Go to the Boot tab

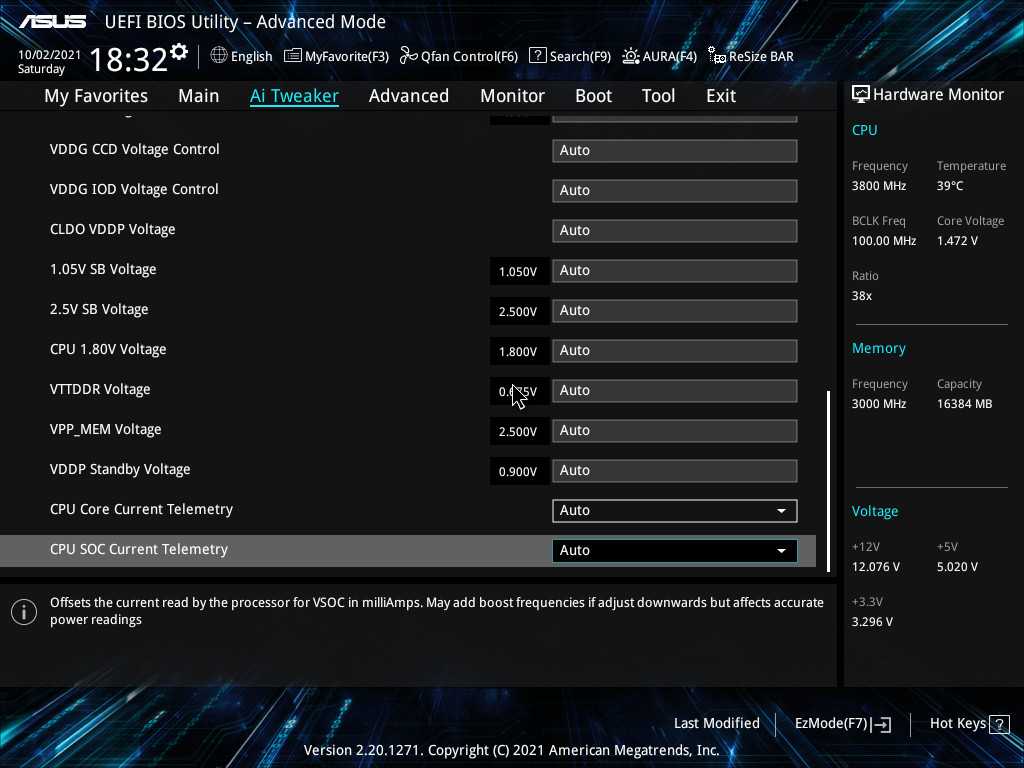(x=593, y=96)
